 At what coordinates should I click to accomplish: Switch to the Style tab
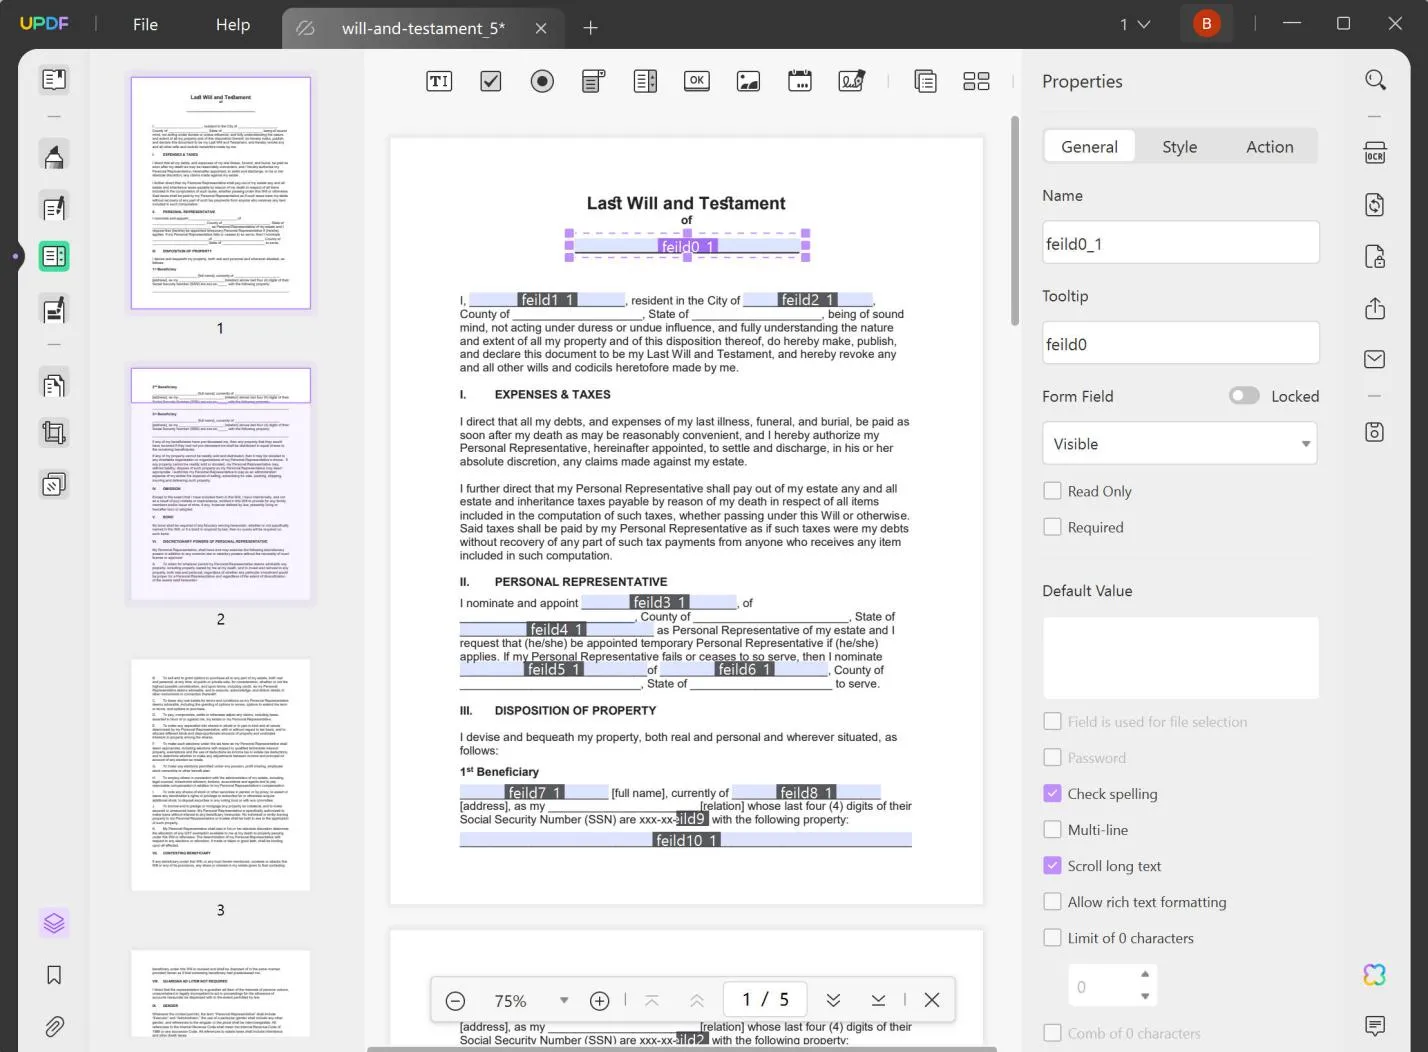[1179, 147]
